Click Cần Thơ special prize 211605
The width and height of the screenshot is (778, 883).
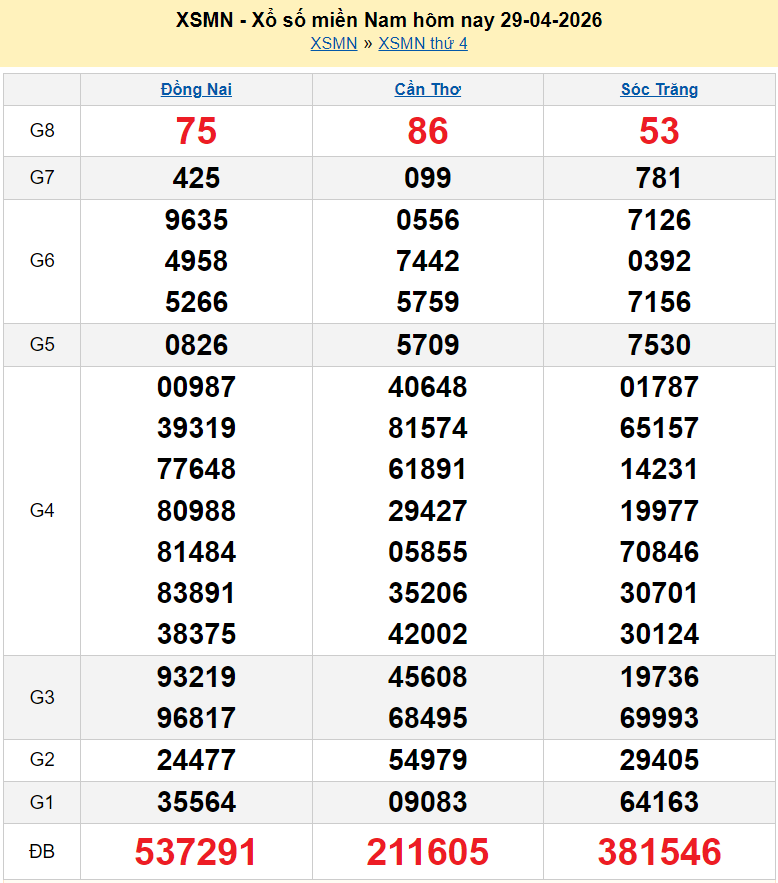click(x=427, y=852)
